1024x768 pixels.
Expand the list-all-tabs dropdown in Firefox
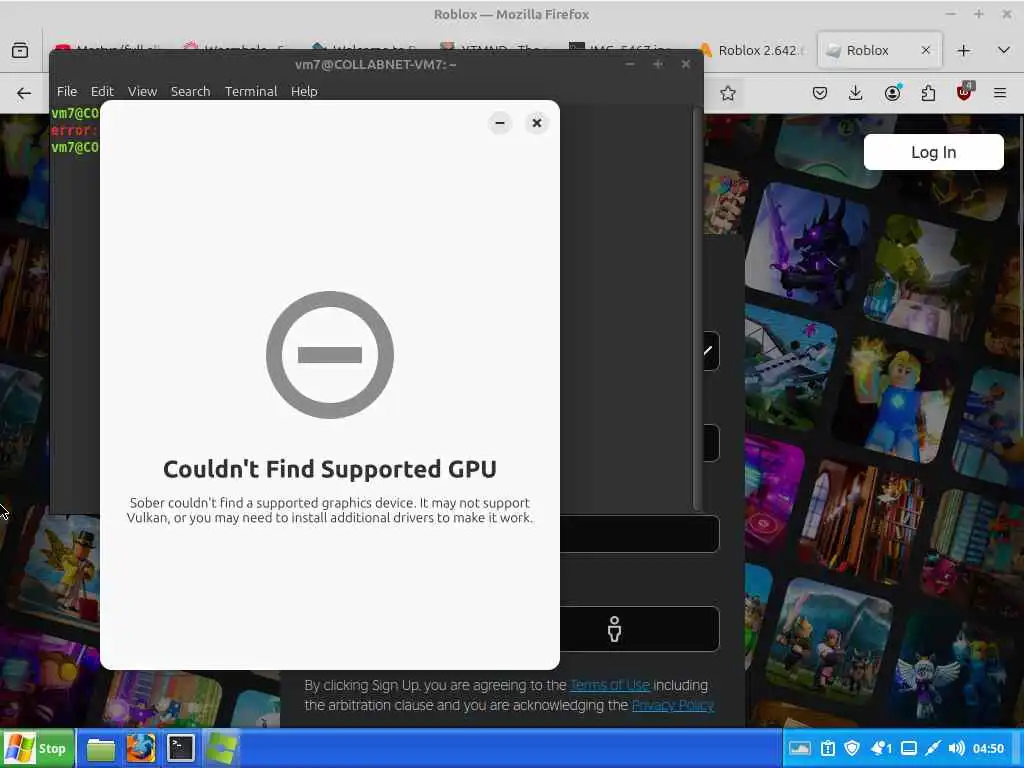coord(1004,50)
